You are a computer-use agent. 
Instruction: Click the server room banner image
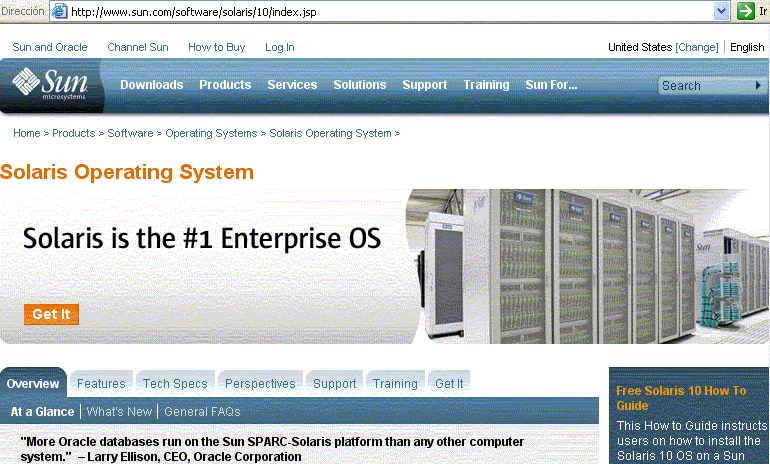pyautogui.click(x=587, y=266)
